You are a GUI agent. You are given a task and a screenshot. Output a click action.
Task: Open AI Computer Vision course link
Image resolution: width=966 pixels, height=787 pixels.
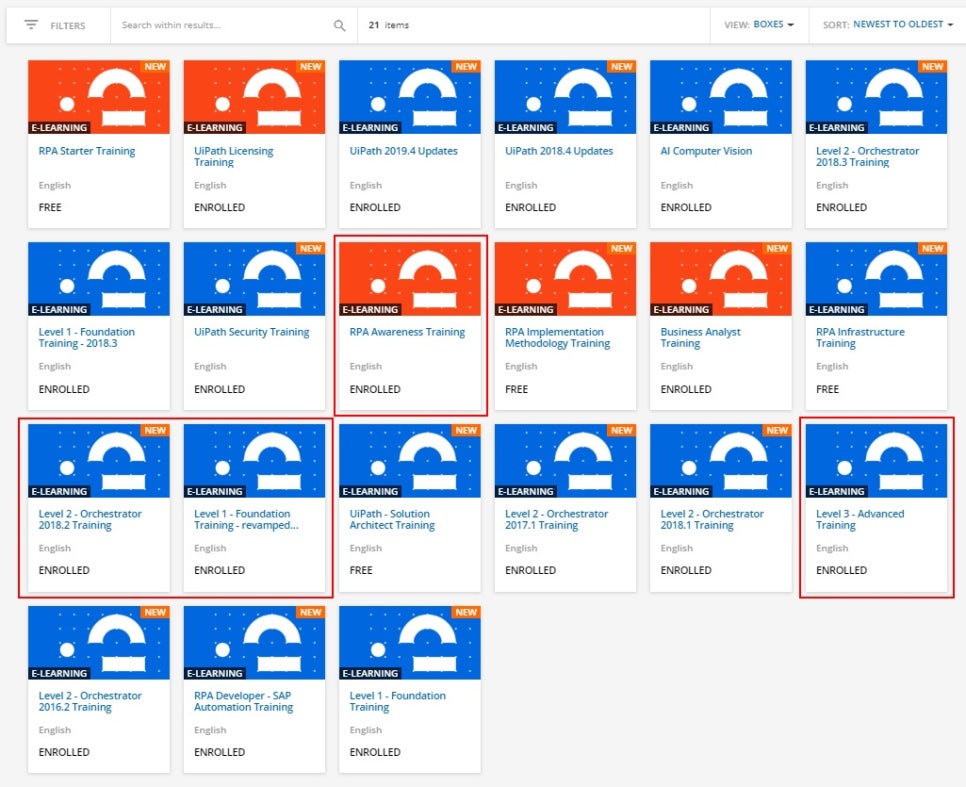[x=706, y=151]
